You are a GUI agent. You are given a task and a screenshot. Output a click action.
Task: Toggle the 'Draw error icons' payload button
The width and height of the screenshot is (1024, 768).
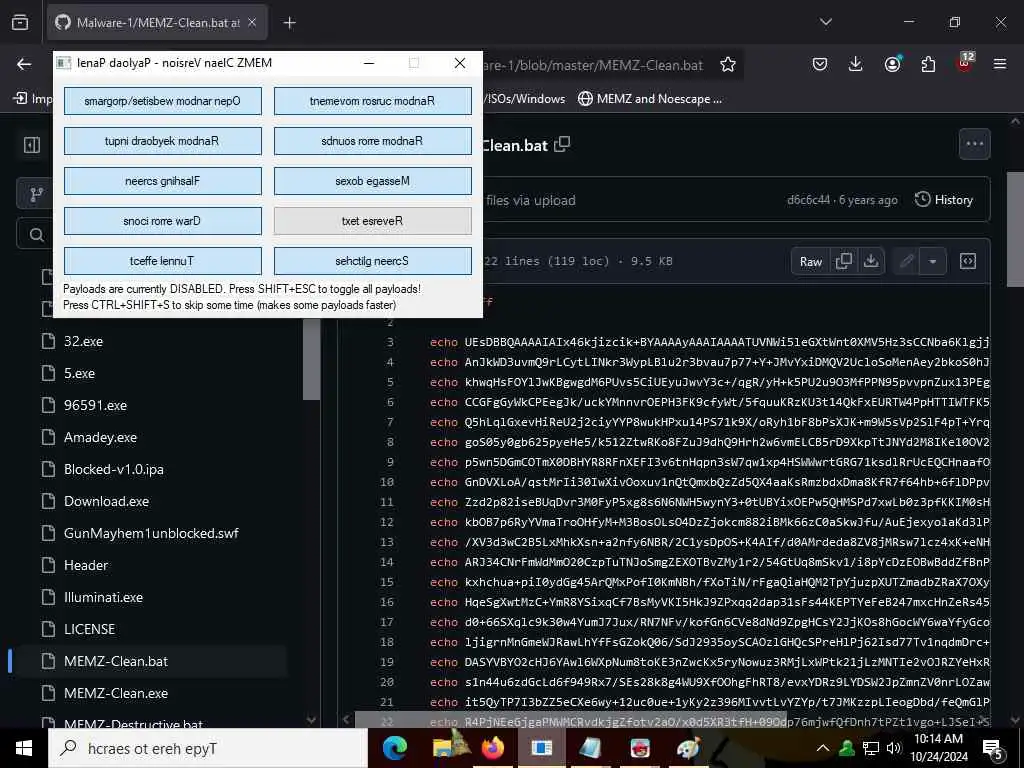click(163, 221)
